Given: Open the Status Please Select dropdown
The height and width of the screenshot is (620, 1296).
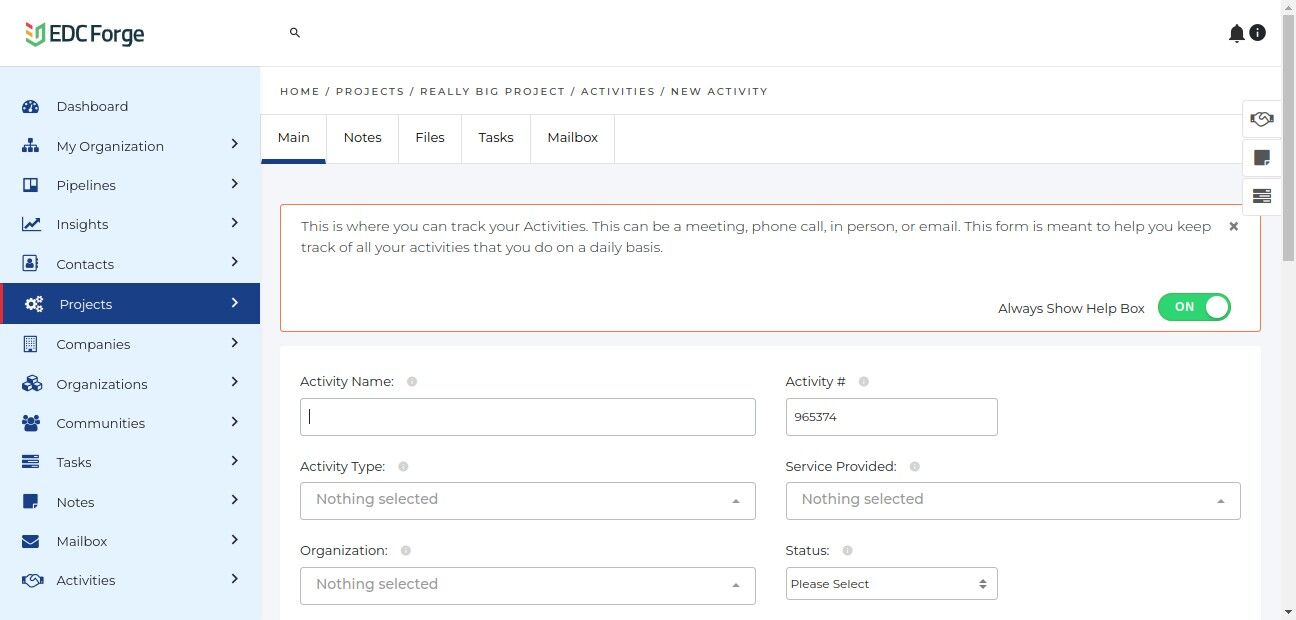Looking at the screenshot, I should (x=891, y=584).
